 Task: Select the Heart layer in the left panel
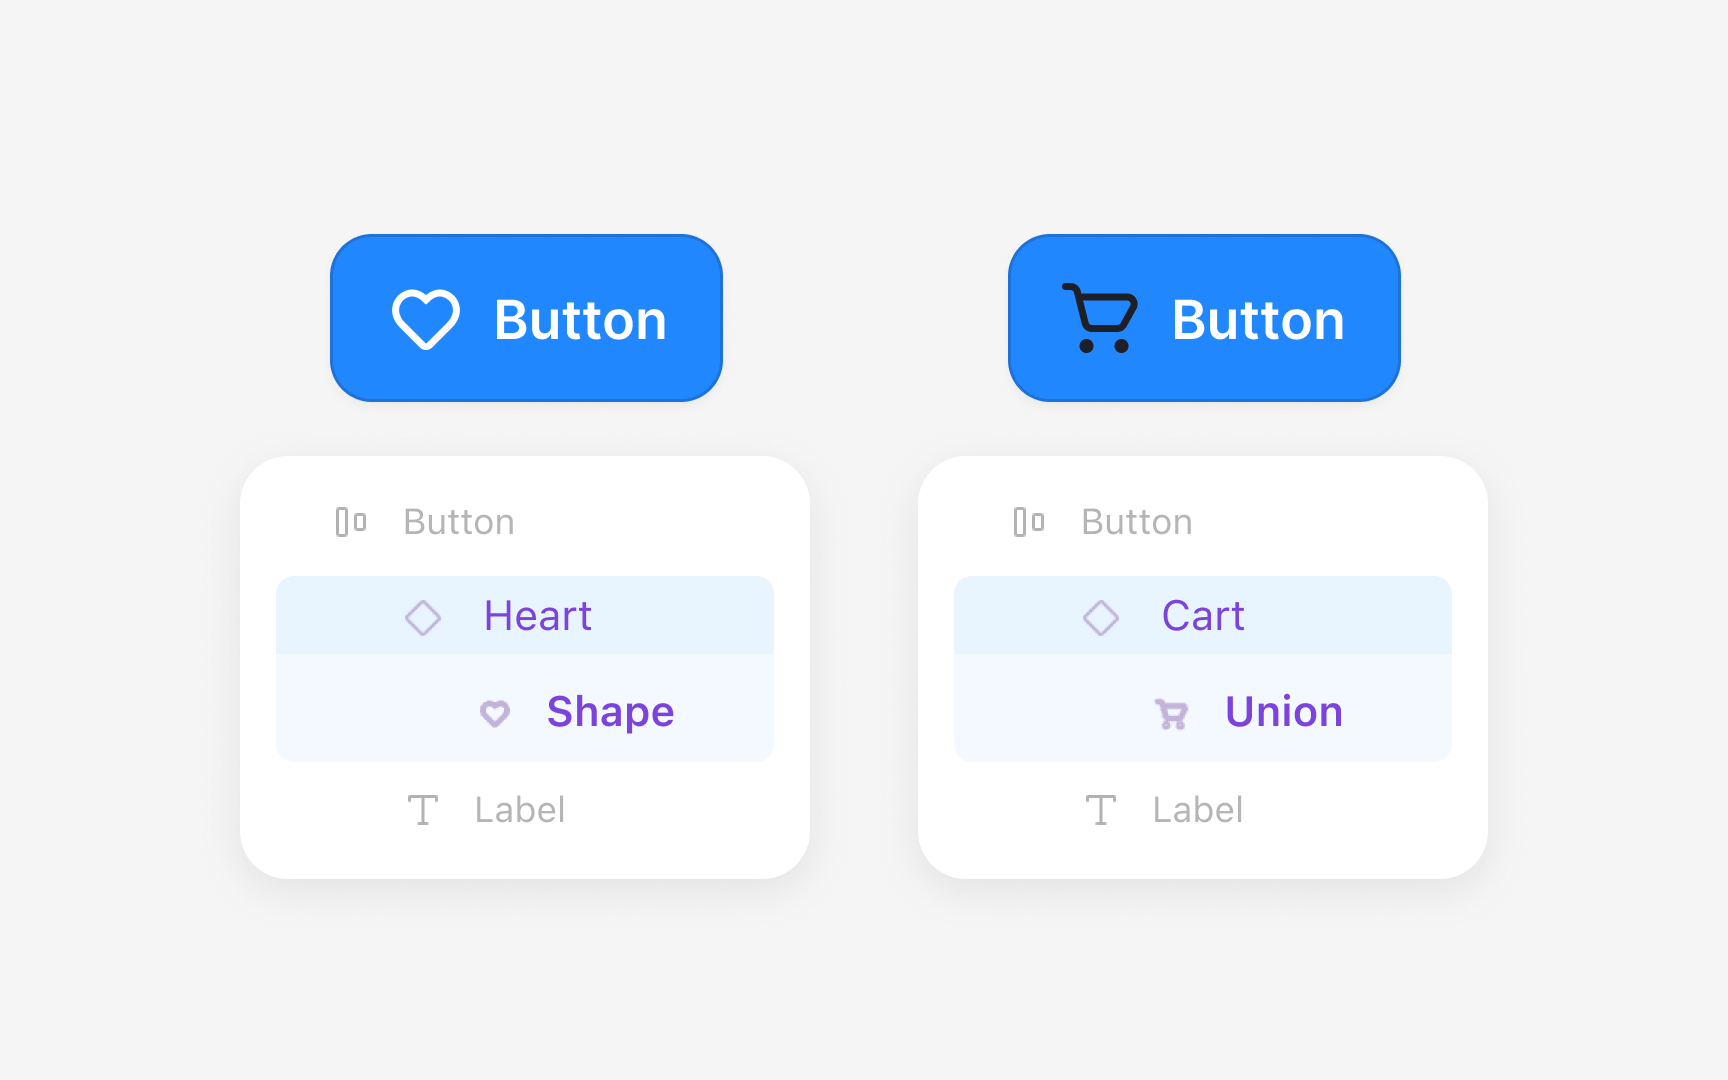tap(538, 616)
